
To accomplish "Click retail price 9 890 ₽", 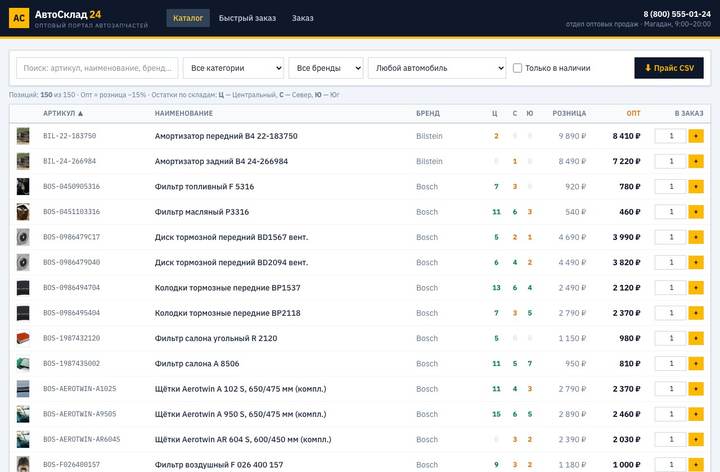I will point(572,136).
